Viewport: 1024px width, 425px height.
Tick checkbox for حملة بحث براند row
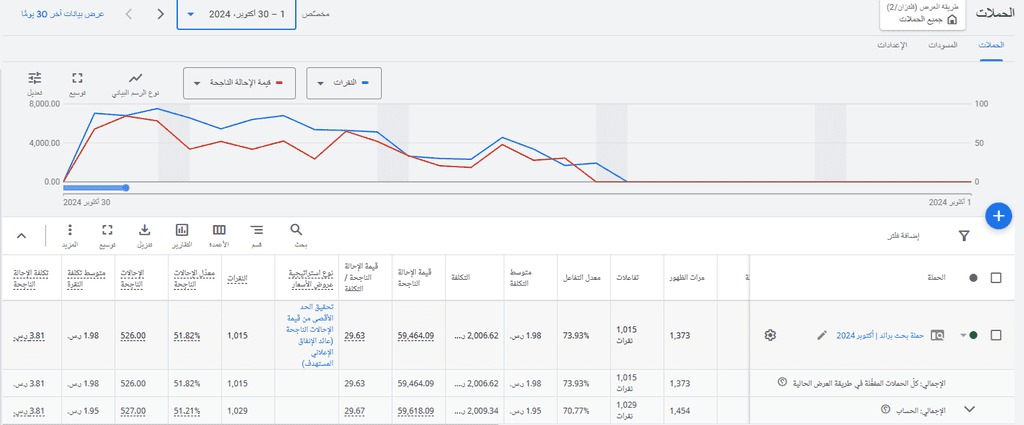click(996, 335)
